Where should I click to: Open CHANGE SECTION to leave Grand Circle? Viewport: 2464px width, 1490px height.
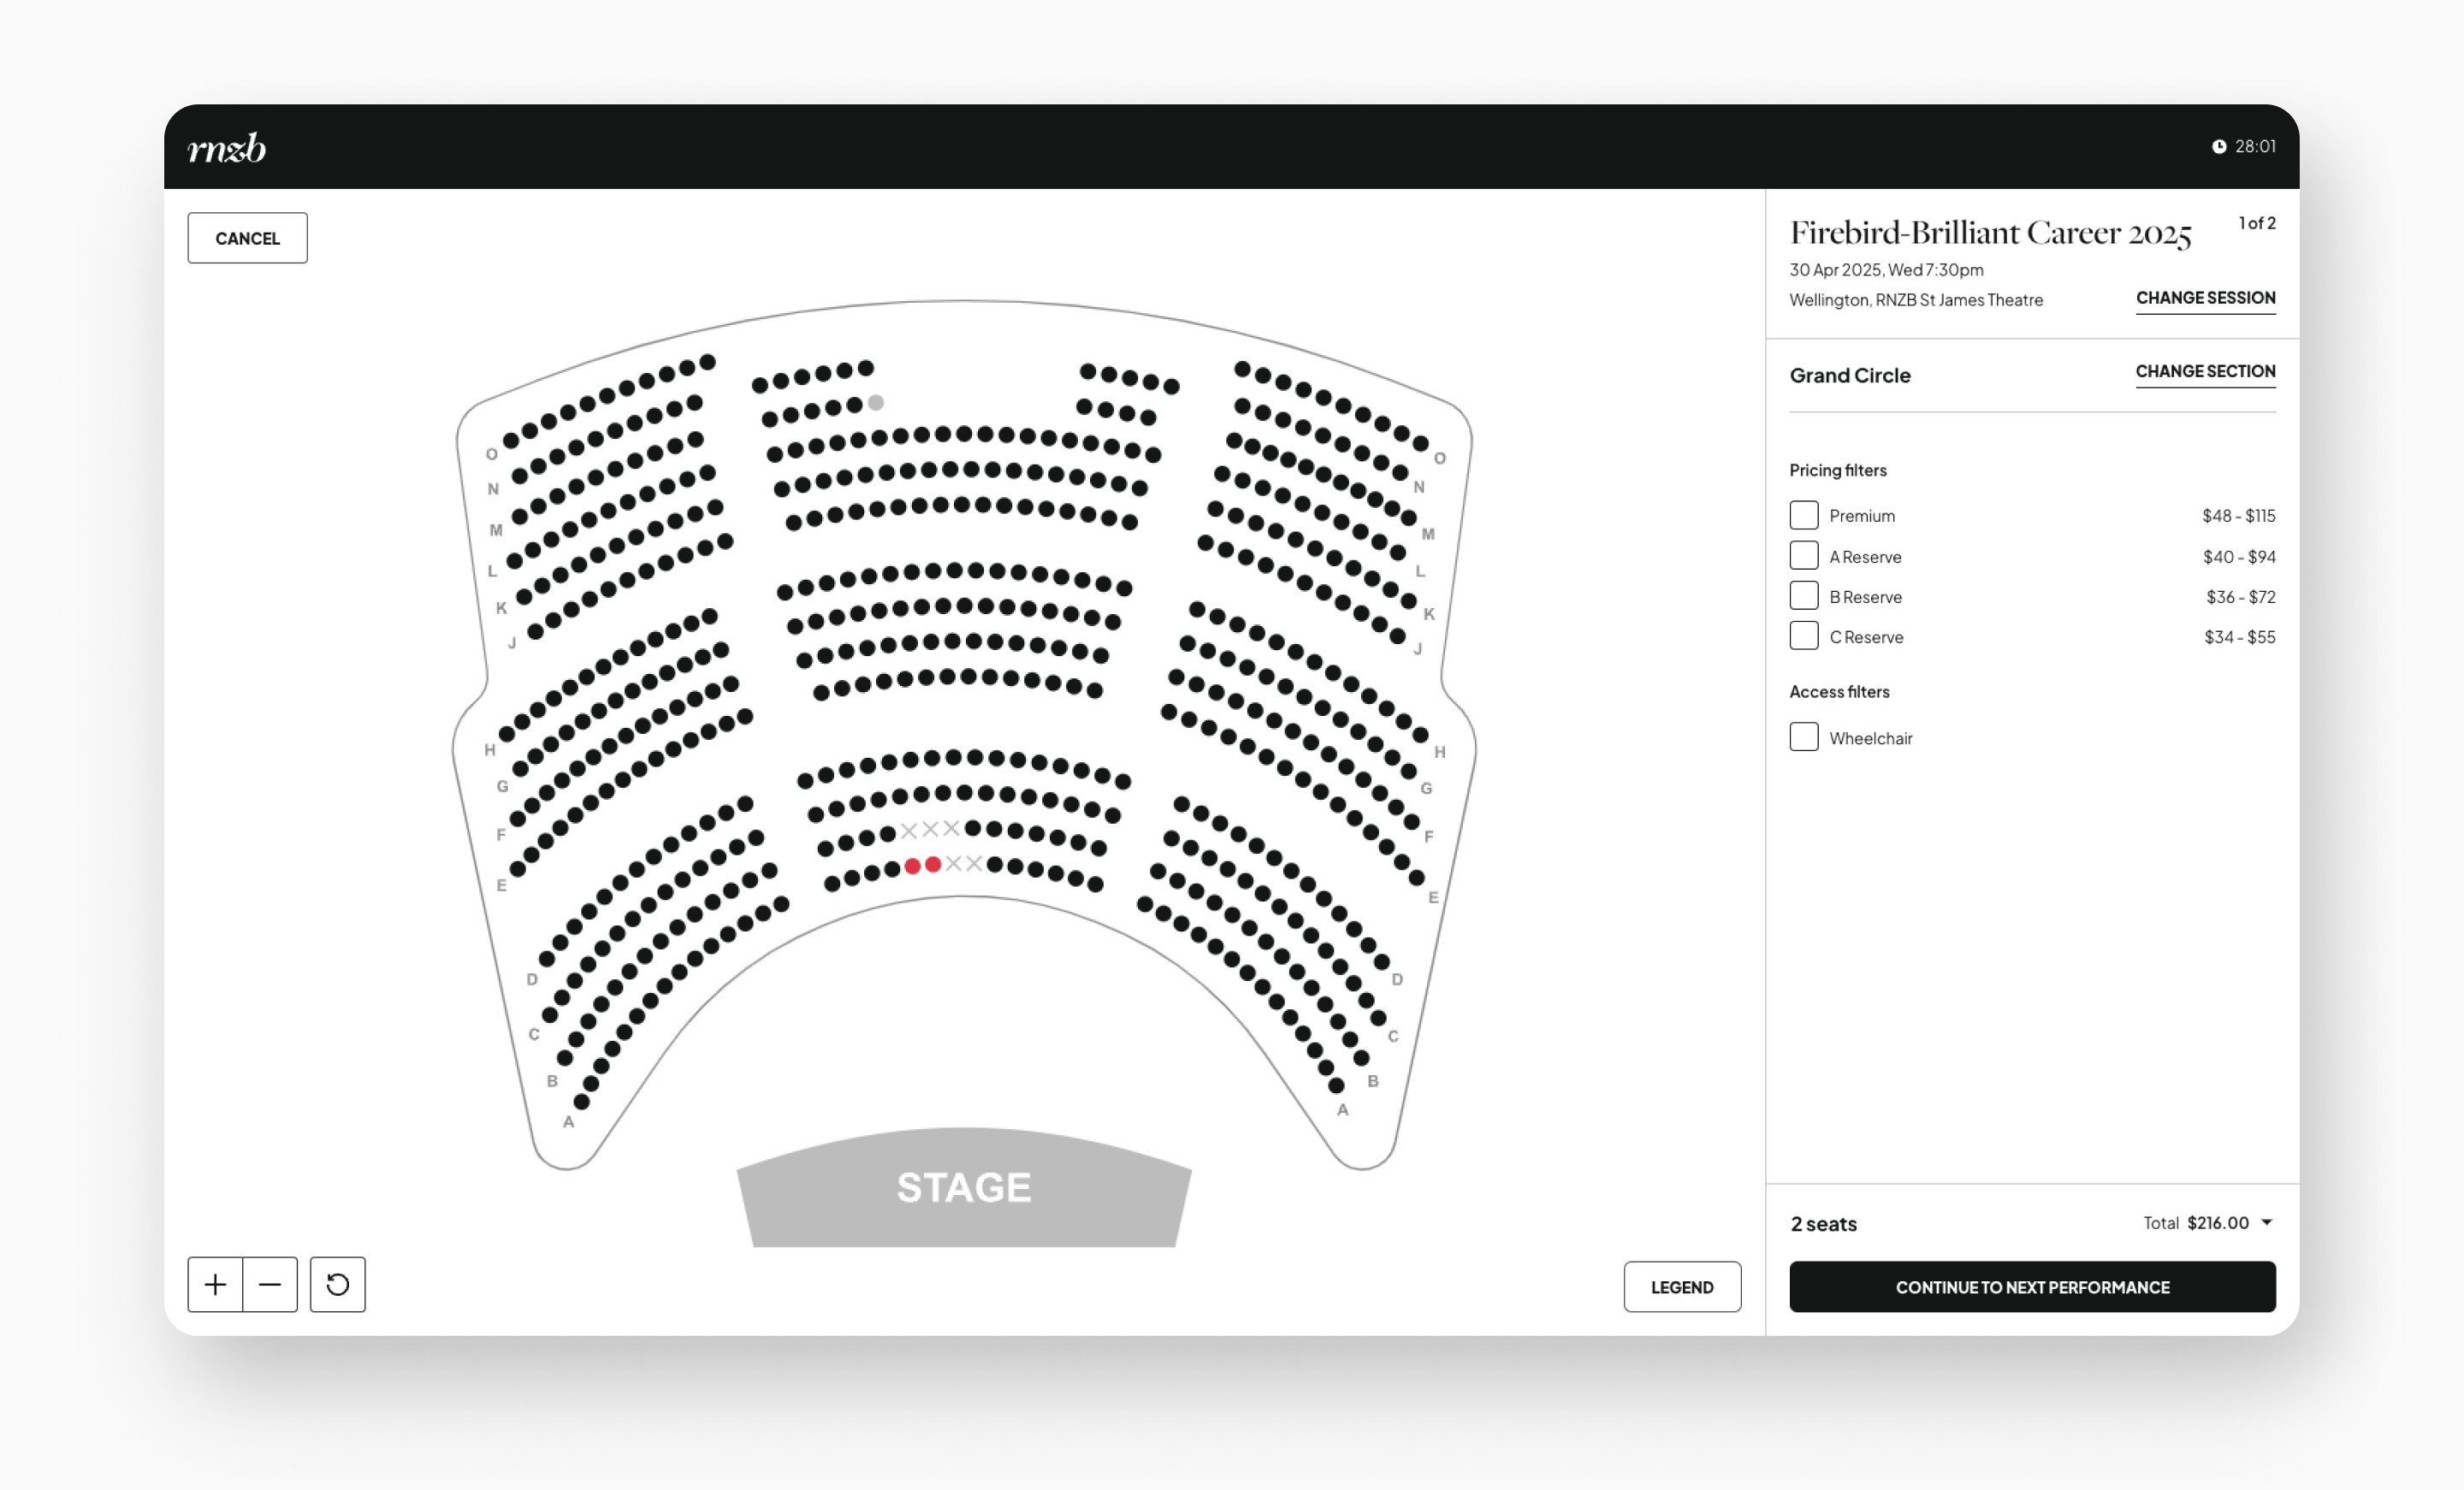tap(2206, 371)
